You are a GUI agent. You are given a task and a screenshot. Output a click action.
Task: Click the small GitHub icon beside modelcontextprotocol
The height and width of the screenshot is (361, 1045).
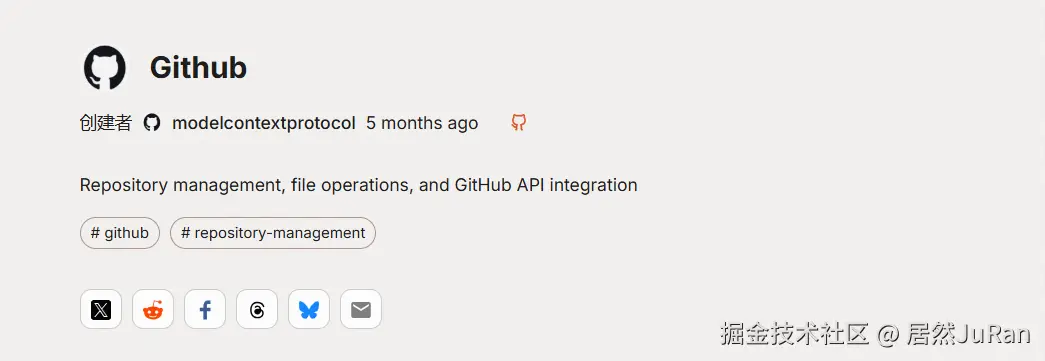(152, 123)
